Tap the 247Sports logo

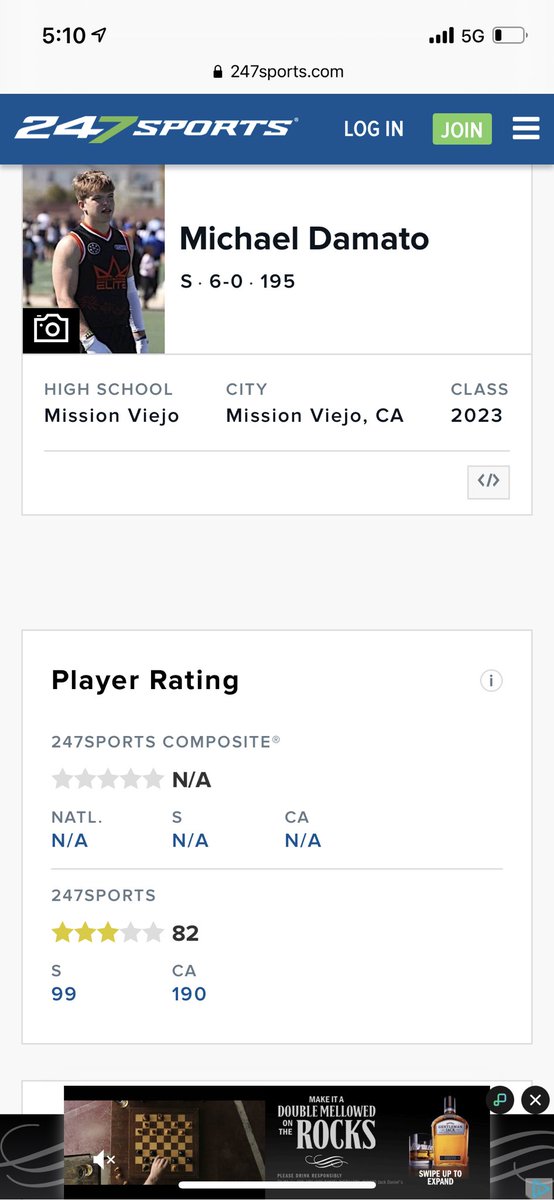[x=156, y=129]
